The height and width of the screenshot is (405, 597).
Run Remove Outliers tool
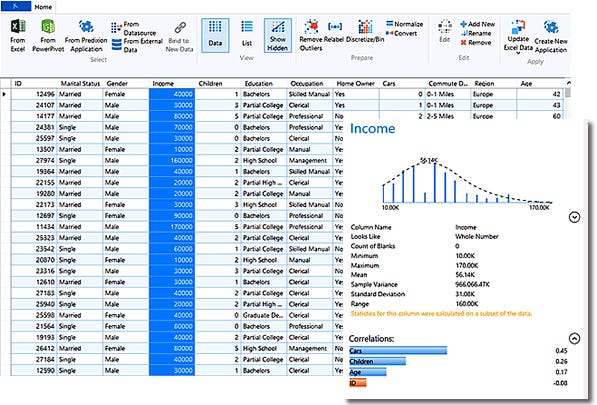point(311,35)
